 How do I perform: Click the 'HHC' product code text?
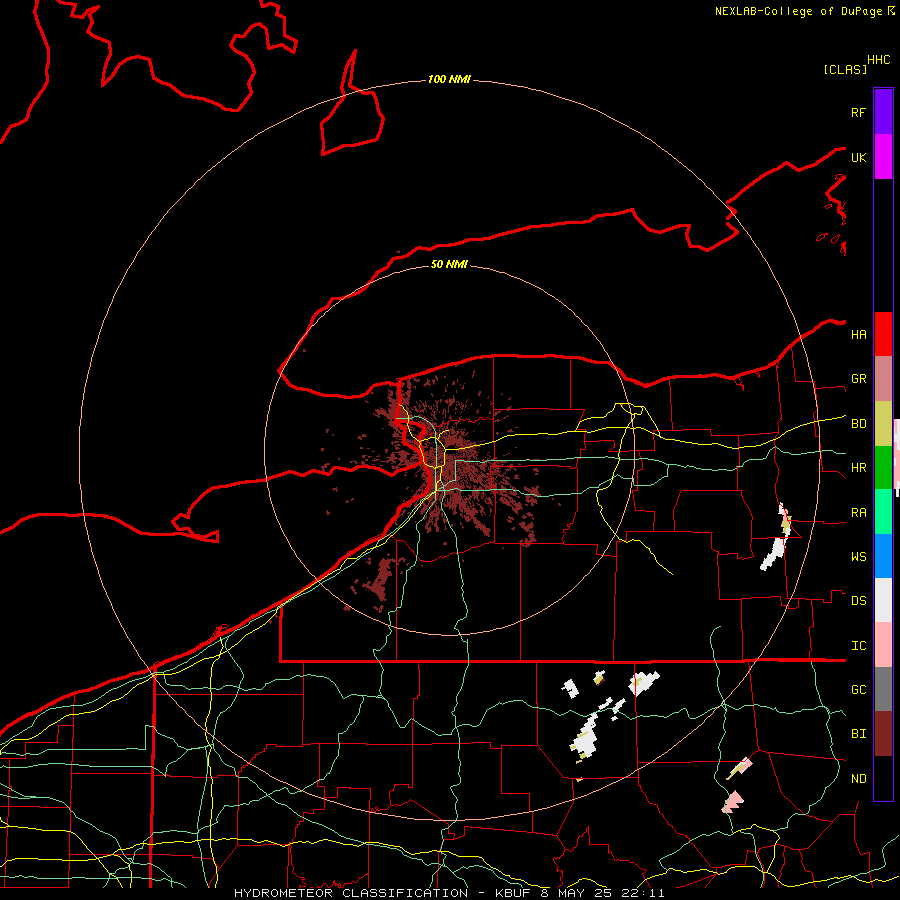879,60
